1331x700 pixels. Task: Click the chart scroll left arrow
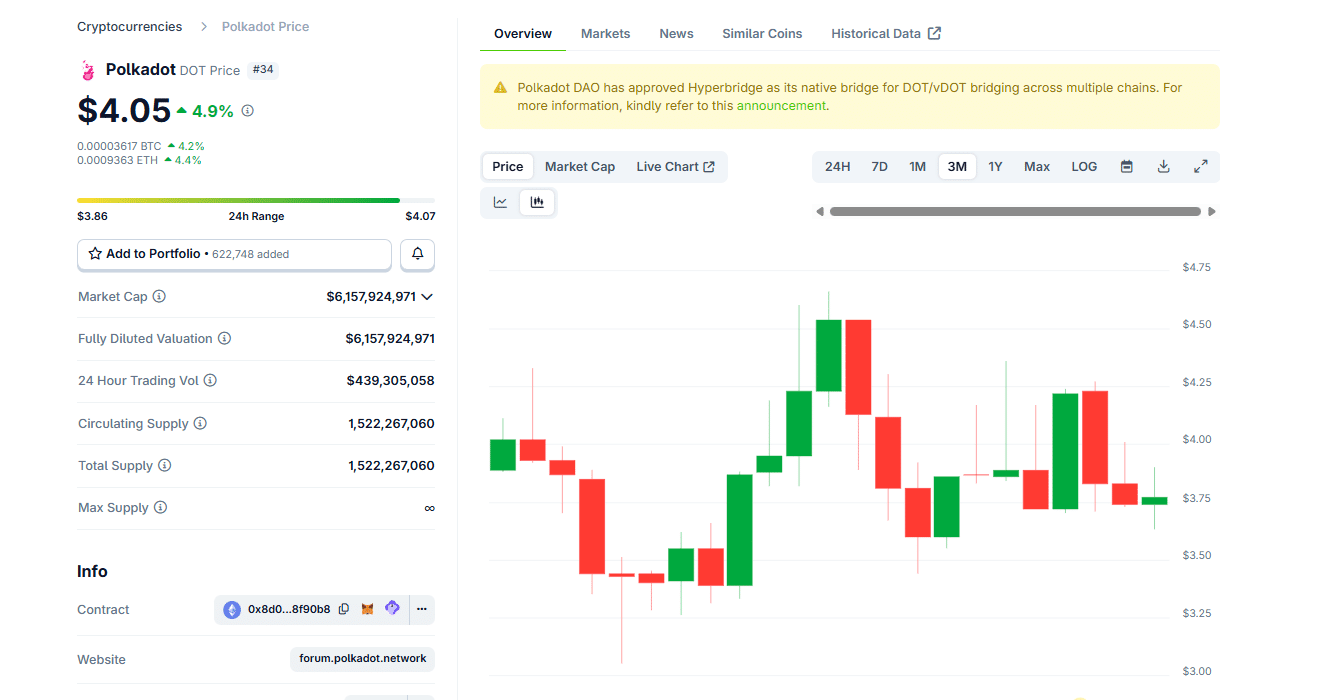(x=820, y=212)
